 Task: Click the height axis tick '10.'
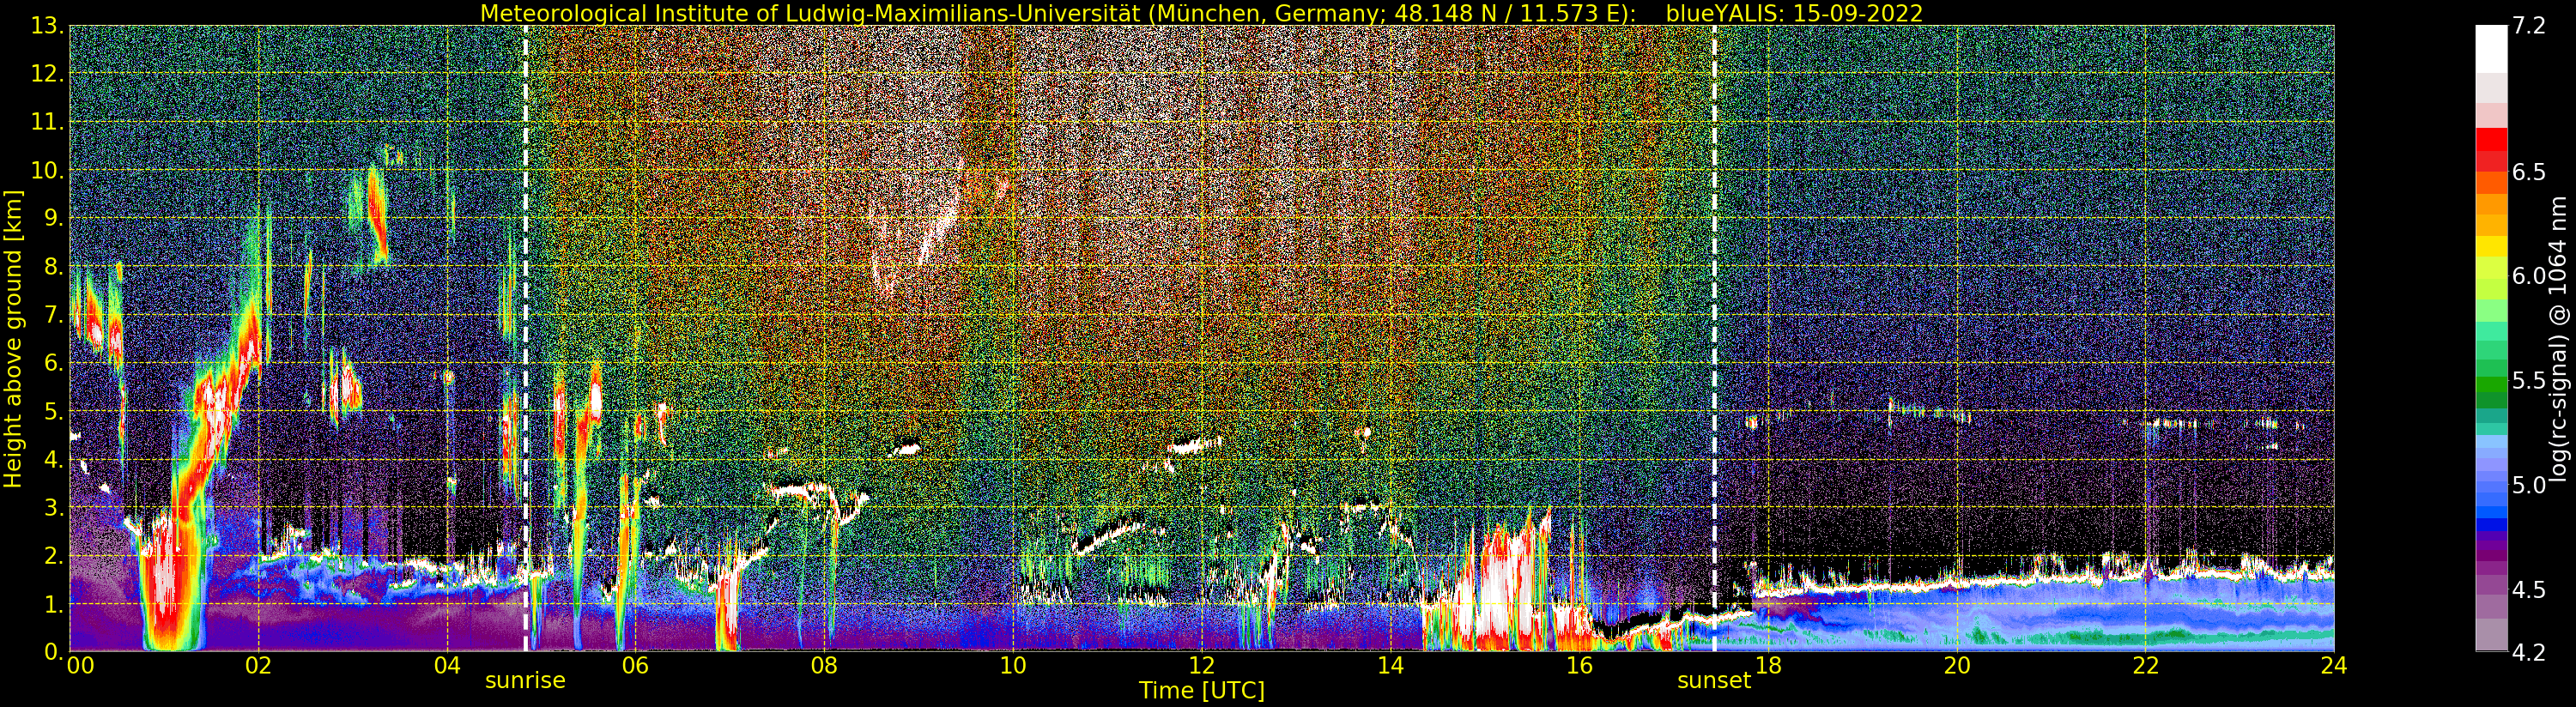(47, 170)
